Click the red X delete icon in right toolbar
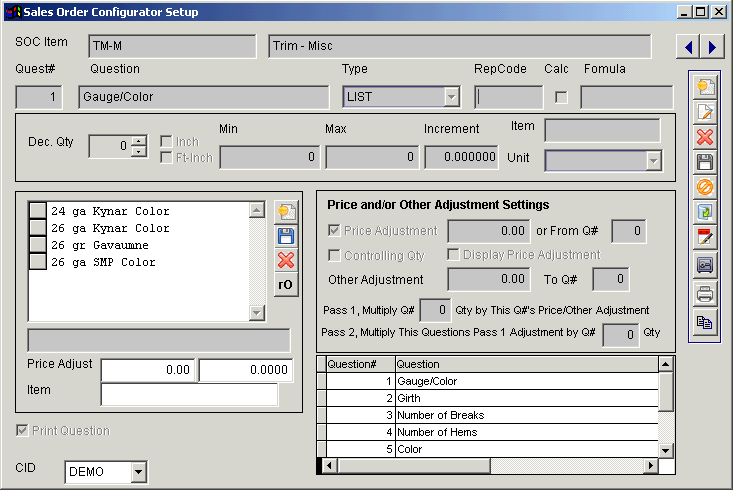 705,137
